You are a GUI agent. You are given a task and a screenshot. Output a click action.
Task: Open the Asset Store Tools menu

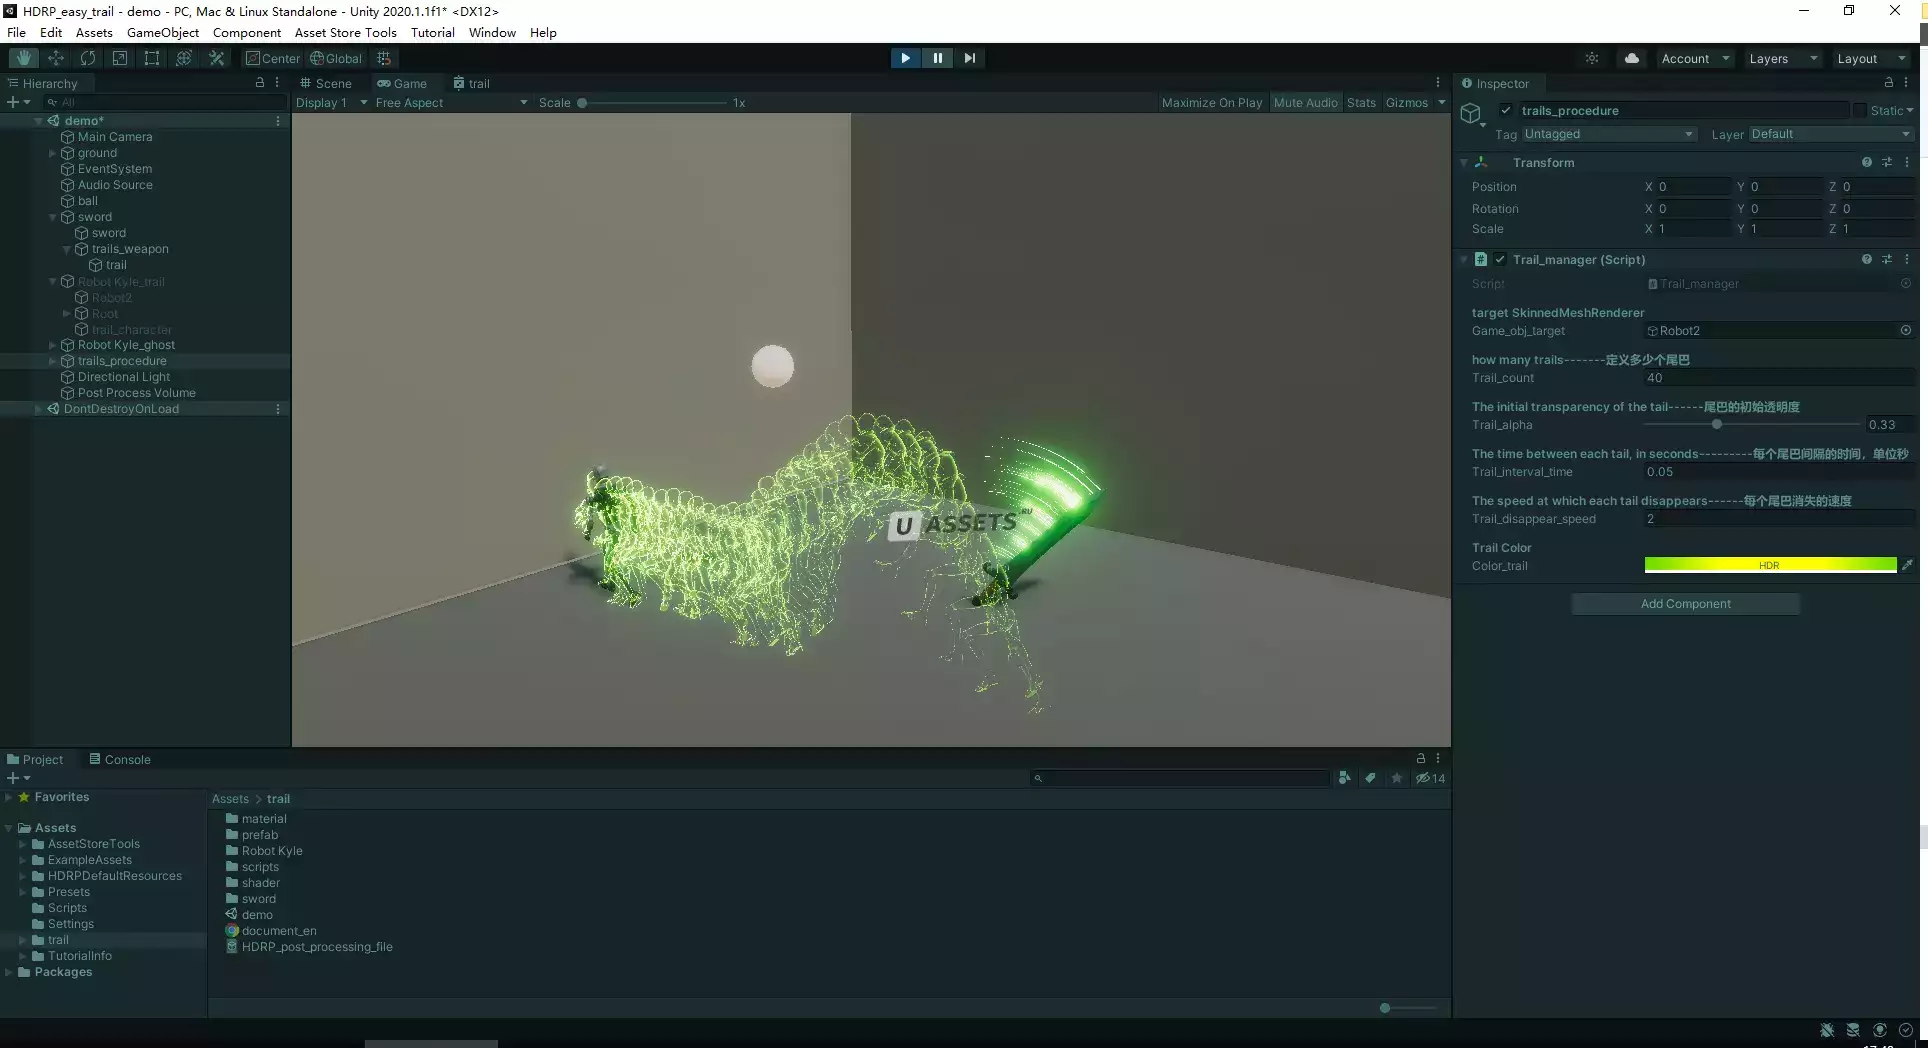(x=346, y=32)
